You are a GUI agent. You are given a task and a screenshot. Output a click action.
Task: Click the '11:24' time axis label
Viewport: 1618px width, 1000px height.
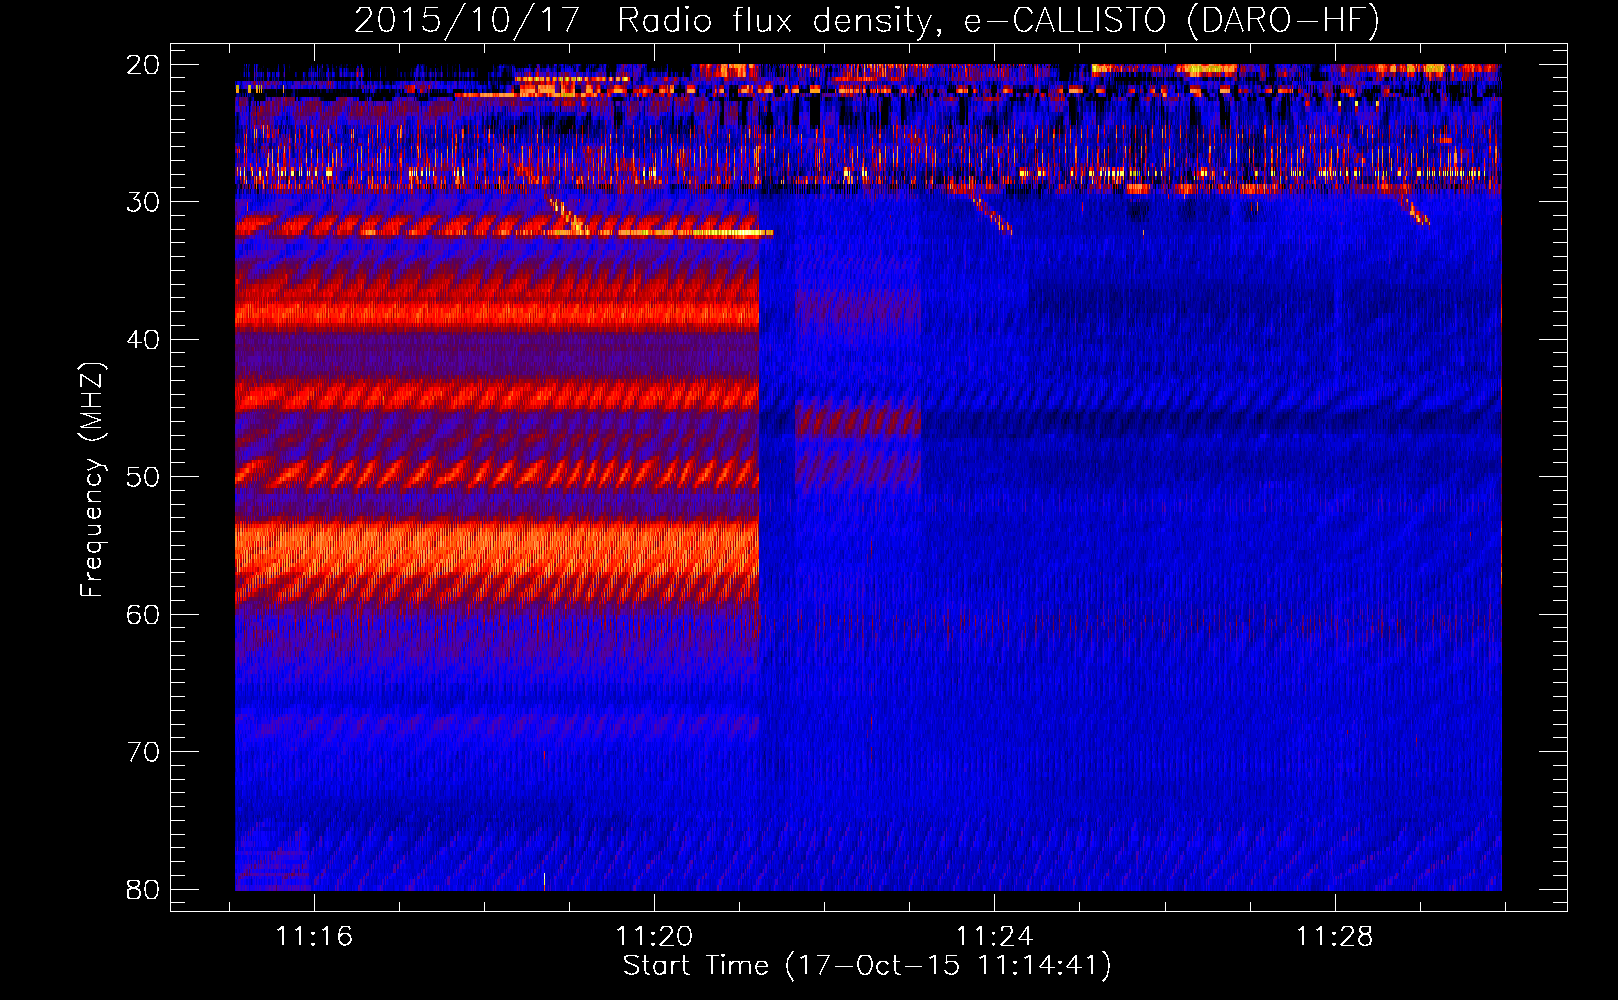(995, 937)
